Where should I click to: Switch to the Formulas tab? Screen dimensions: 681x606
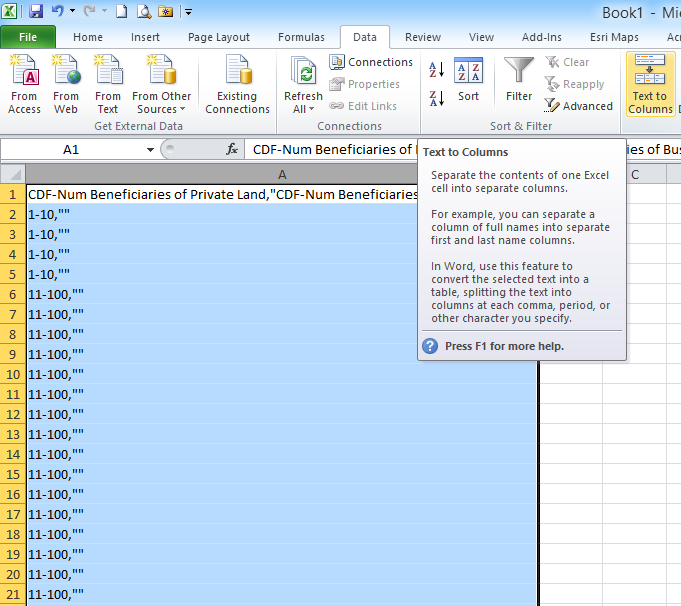(301, 37)
